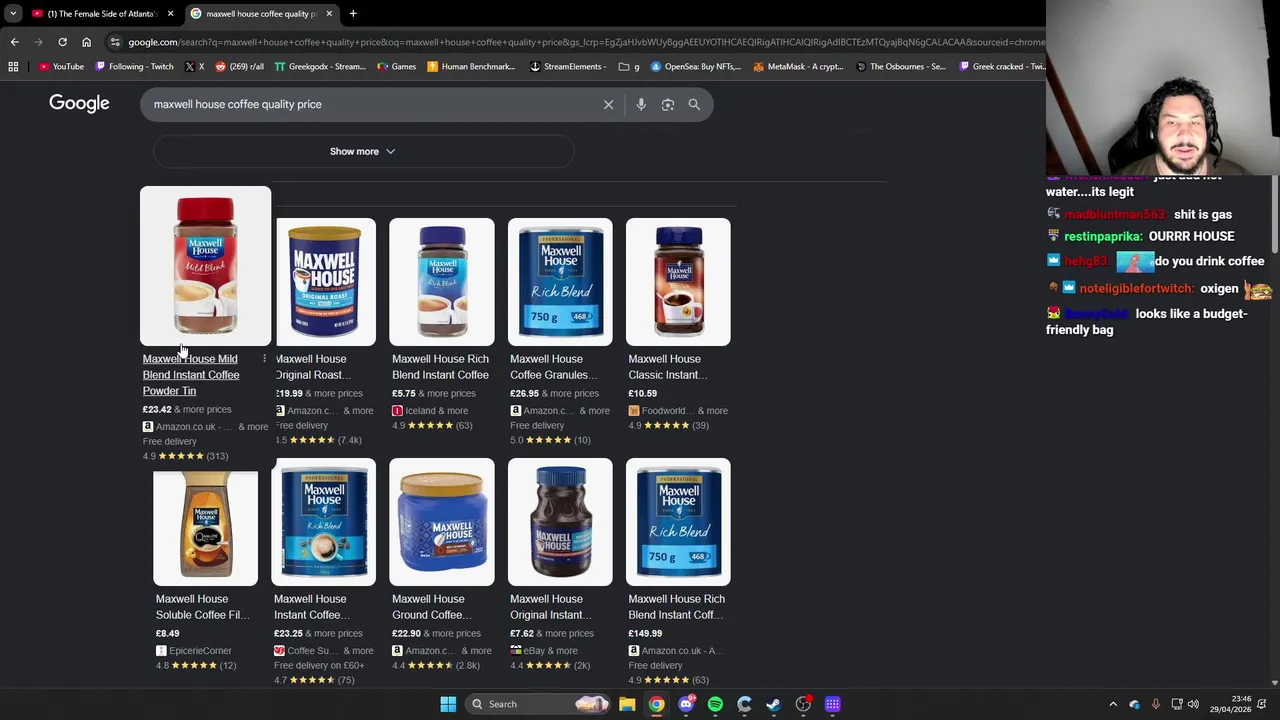Open the site information icon in address bar
The height and width of the screenshot is (720, 1280).
pyautogui.click(x=116, y=42)
